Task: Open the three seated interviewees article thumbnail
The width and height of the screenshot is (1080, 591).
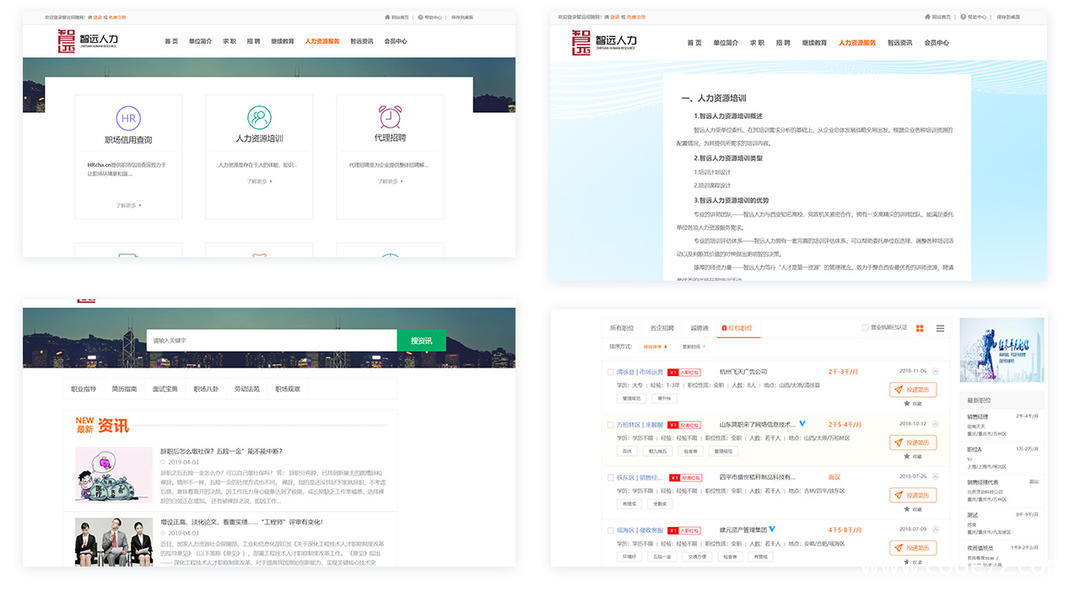Action: point(114,542)
